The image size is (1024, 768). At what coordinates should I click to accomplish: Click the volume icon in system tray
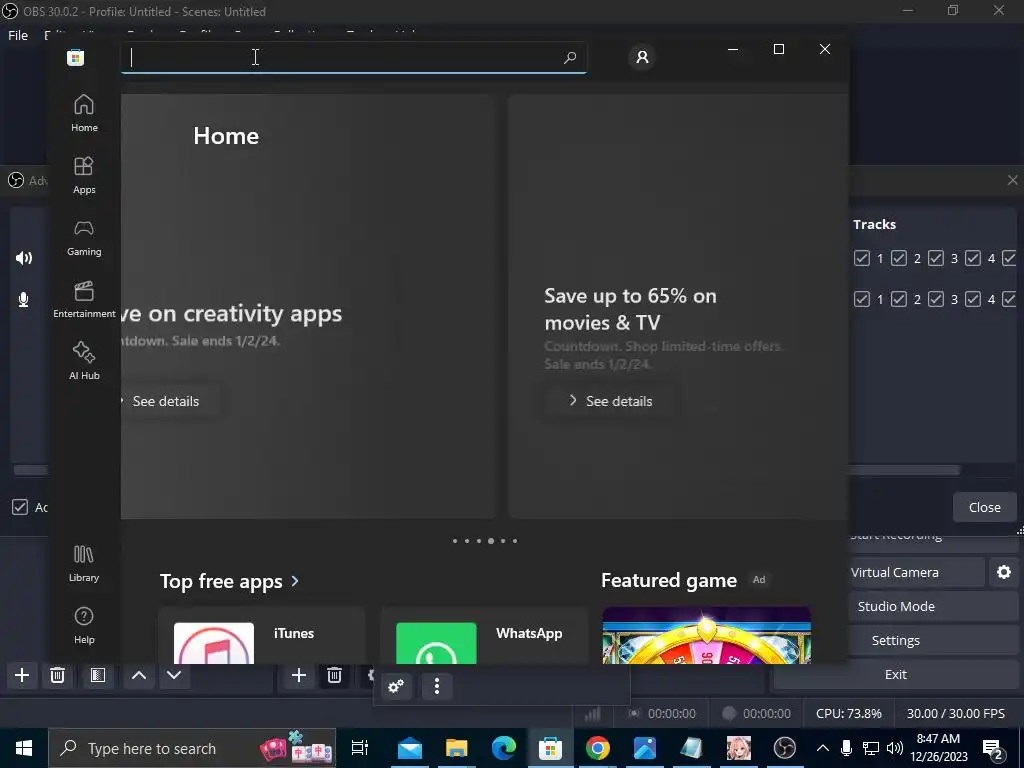click(895, 748)
